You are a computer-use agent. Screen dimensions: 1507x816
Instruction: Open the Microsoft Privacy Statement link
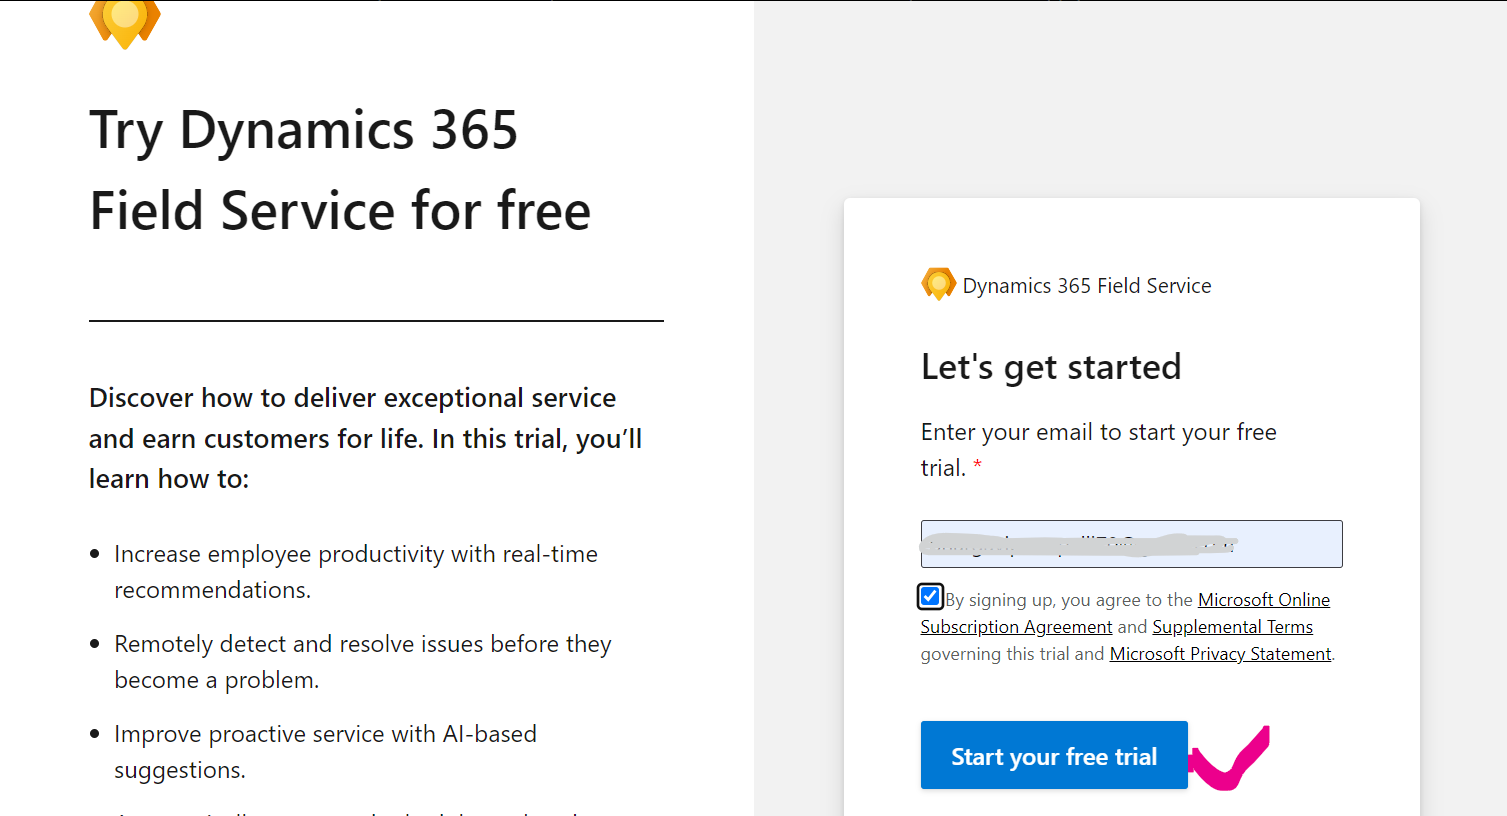click(x=1220, y=654)
